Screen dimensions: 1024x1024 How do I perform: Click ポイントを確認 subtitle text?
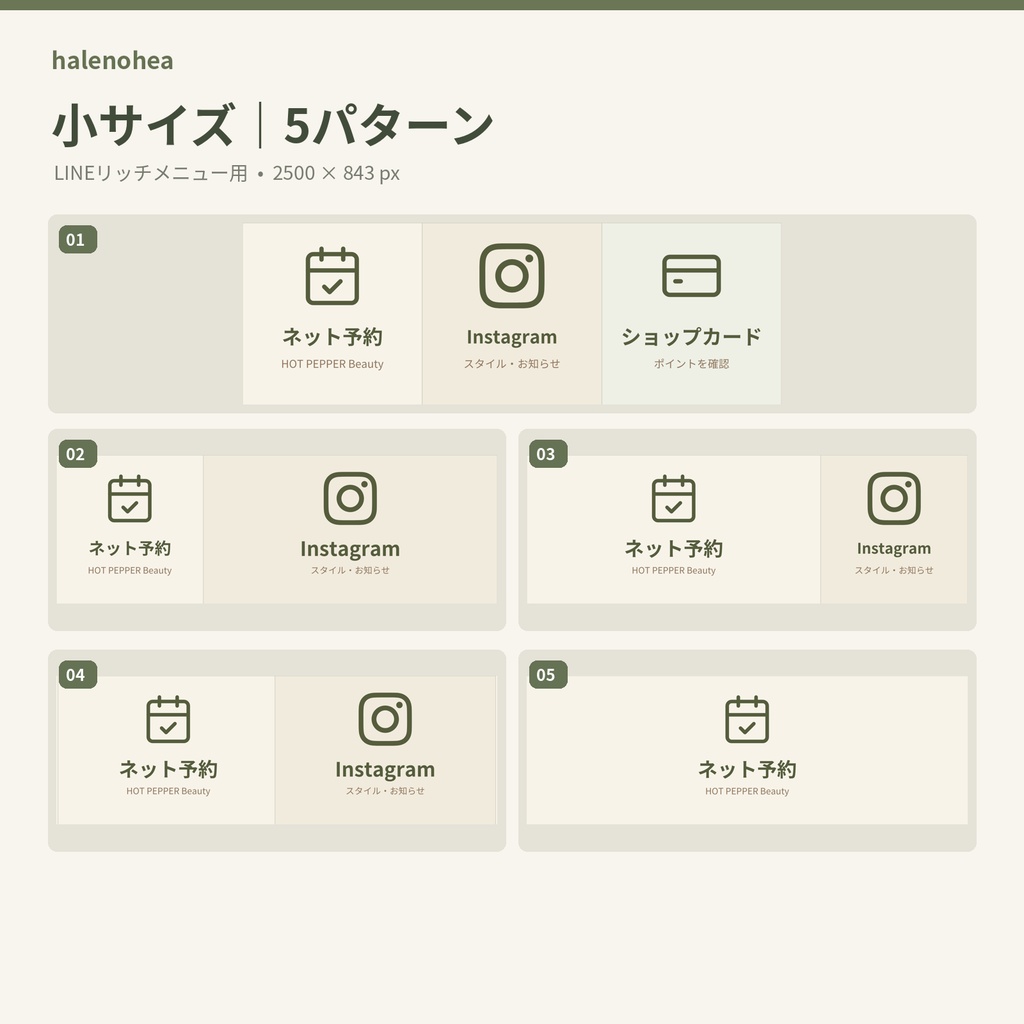point(691,364)
